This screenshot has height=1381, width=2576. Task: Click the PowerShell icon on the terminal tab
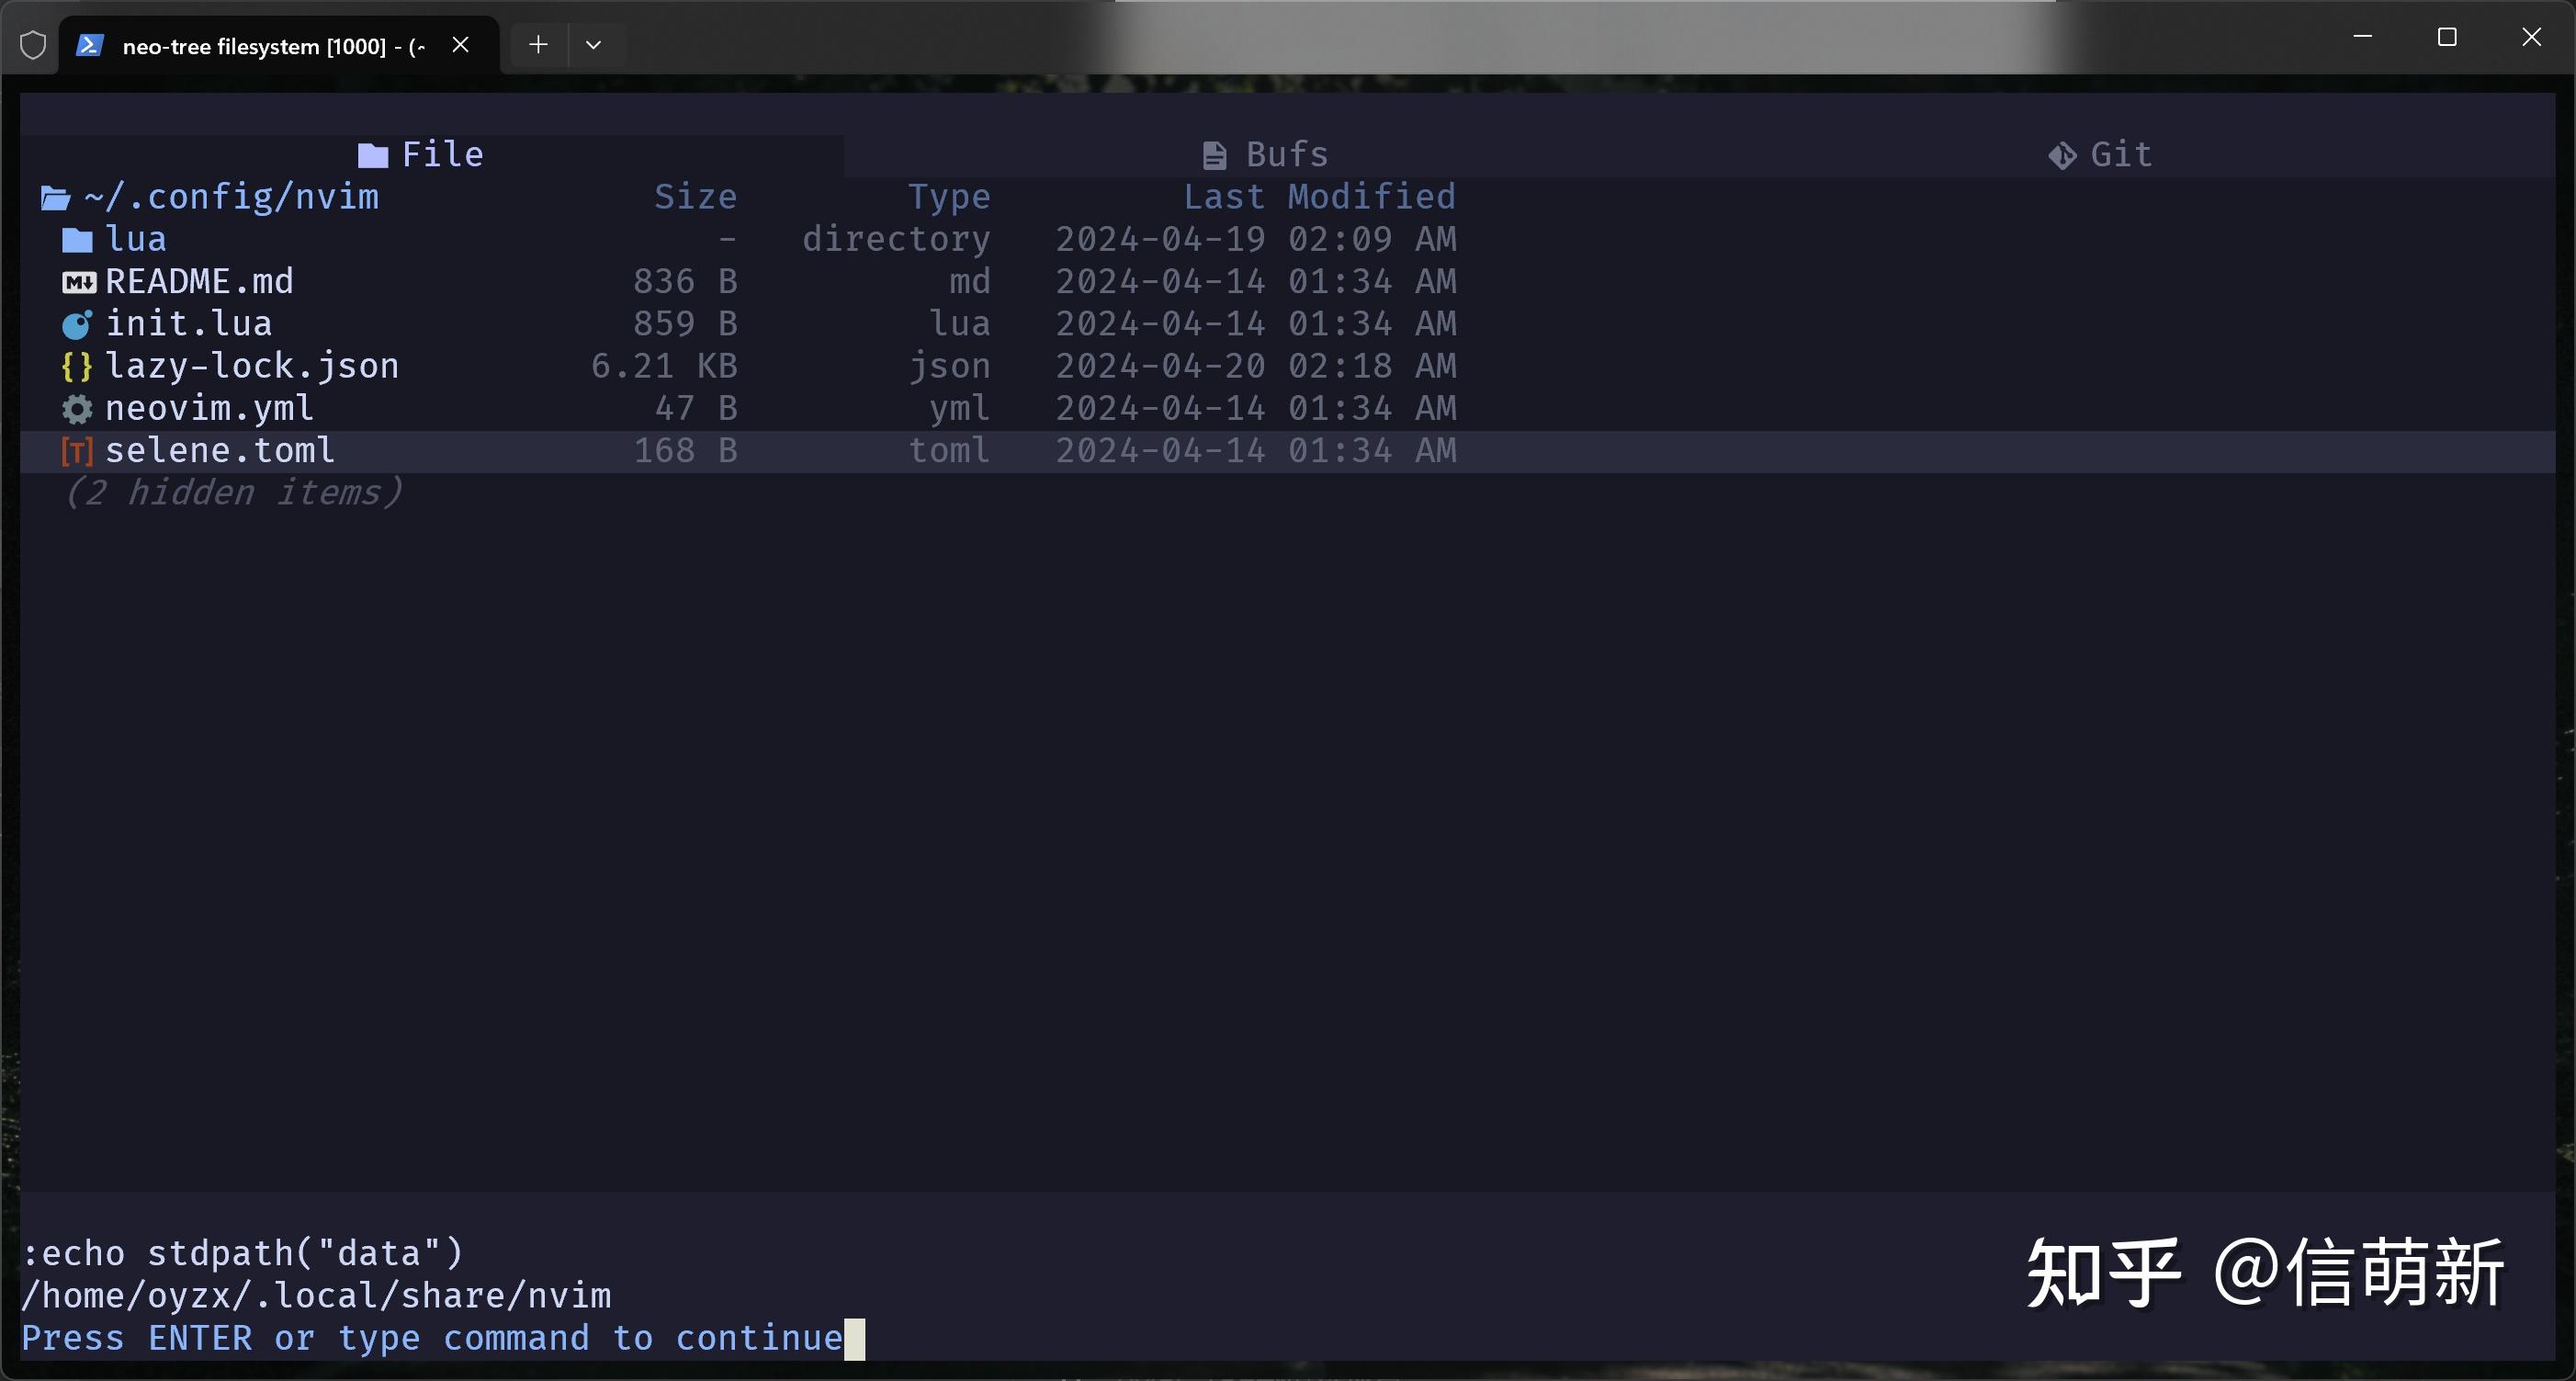90,43
